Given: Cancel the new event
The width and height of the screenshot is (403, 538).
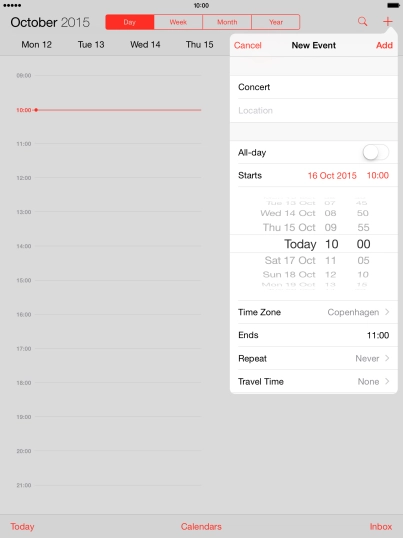Looking at the screenshot, I should (x=247, y=45).
